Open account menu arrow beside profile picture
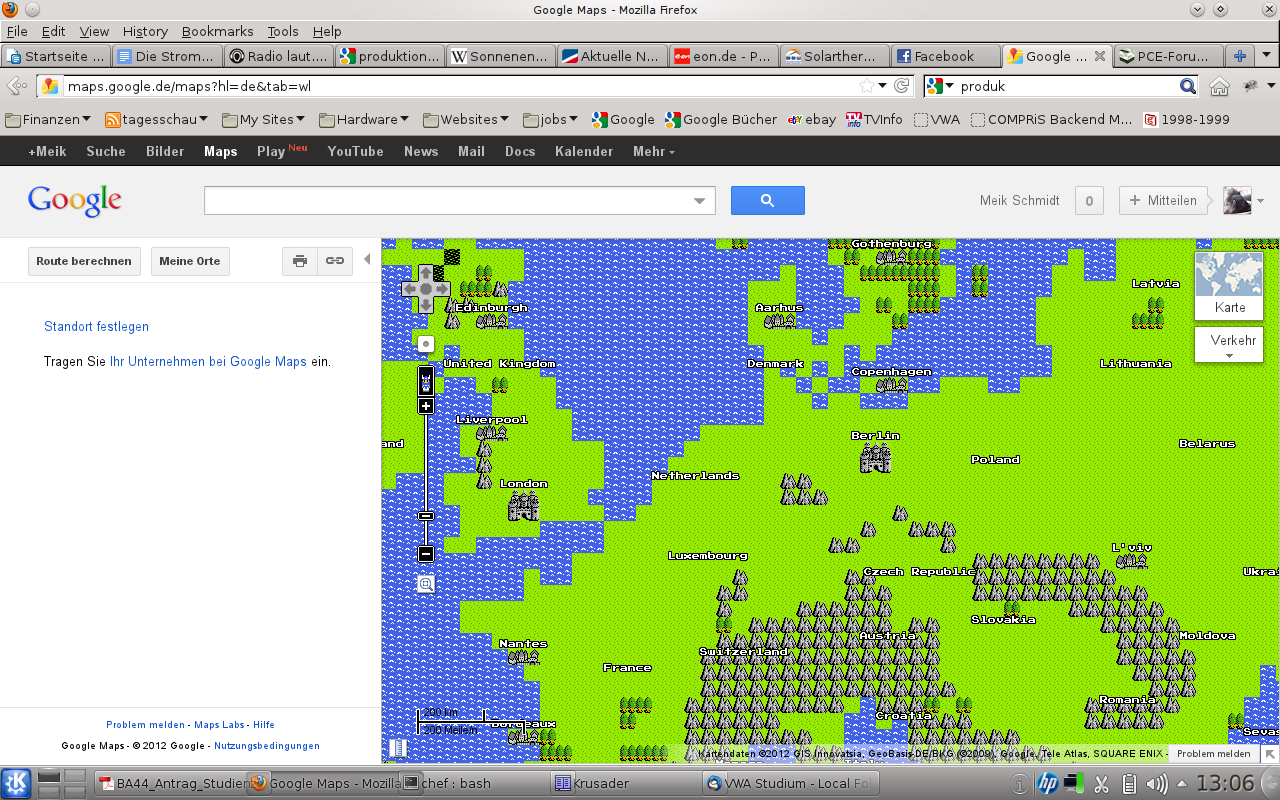Viewport: 1280px width, 800px height. (1260, 201)
